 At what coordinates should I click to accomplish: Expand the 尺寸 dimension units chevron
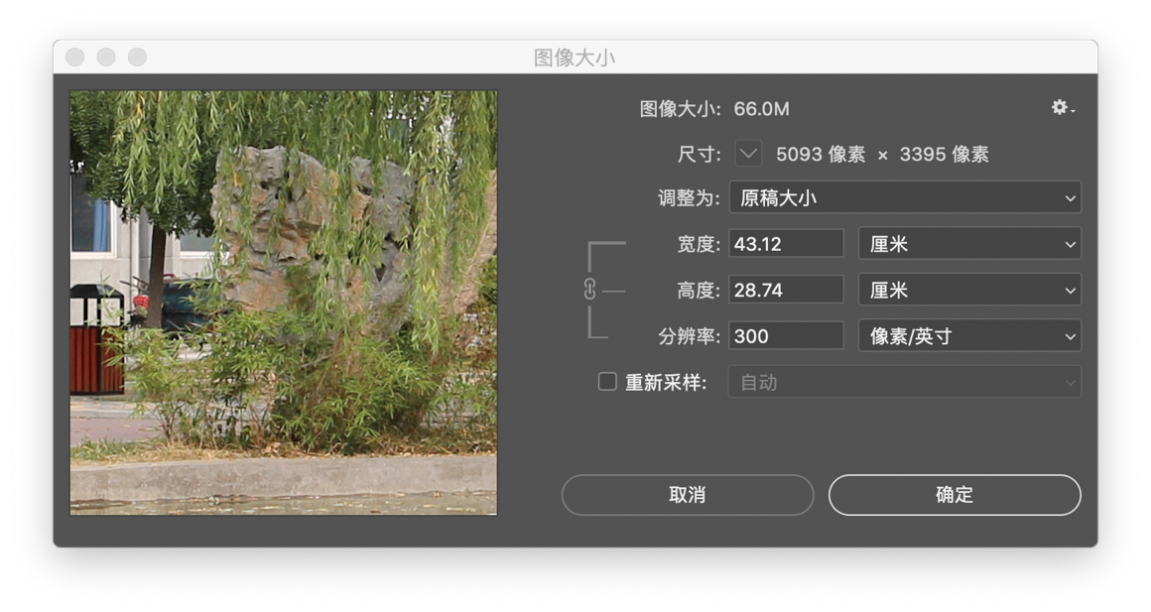tap(748, 154)
